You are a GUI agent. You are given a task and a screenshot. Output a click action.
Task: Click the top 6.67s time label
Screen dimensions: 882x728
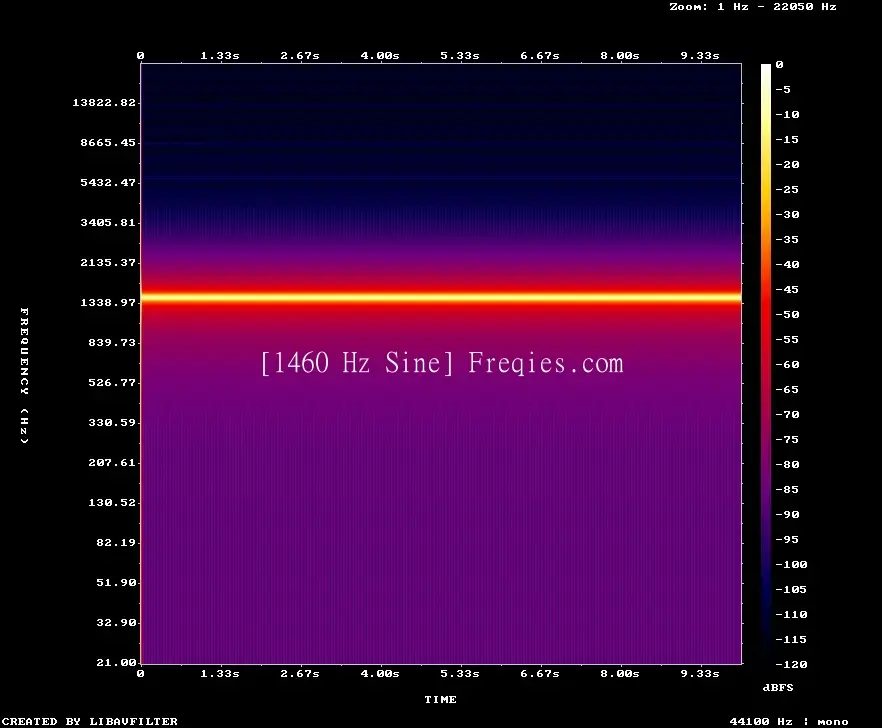point(539,55)
